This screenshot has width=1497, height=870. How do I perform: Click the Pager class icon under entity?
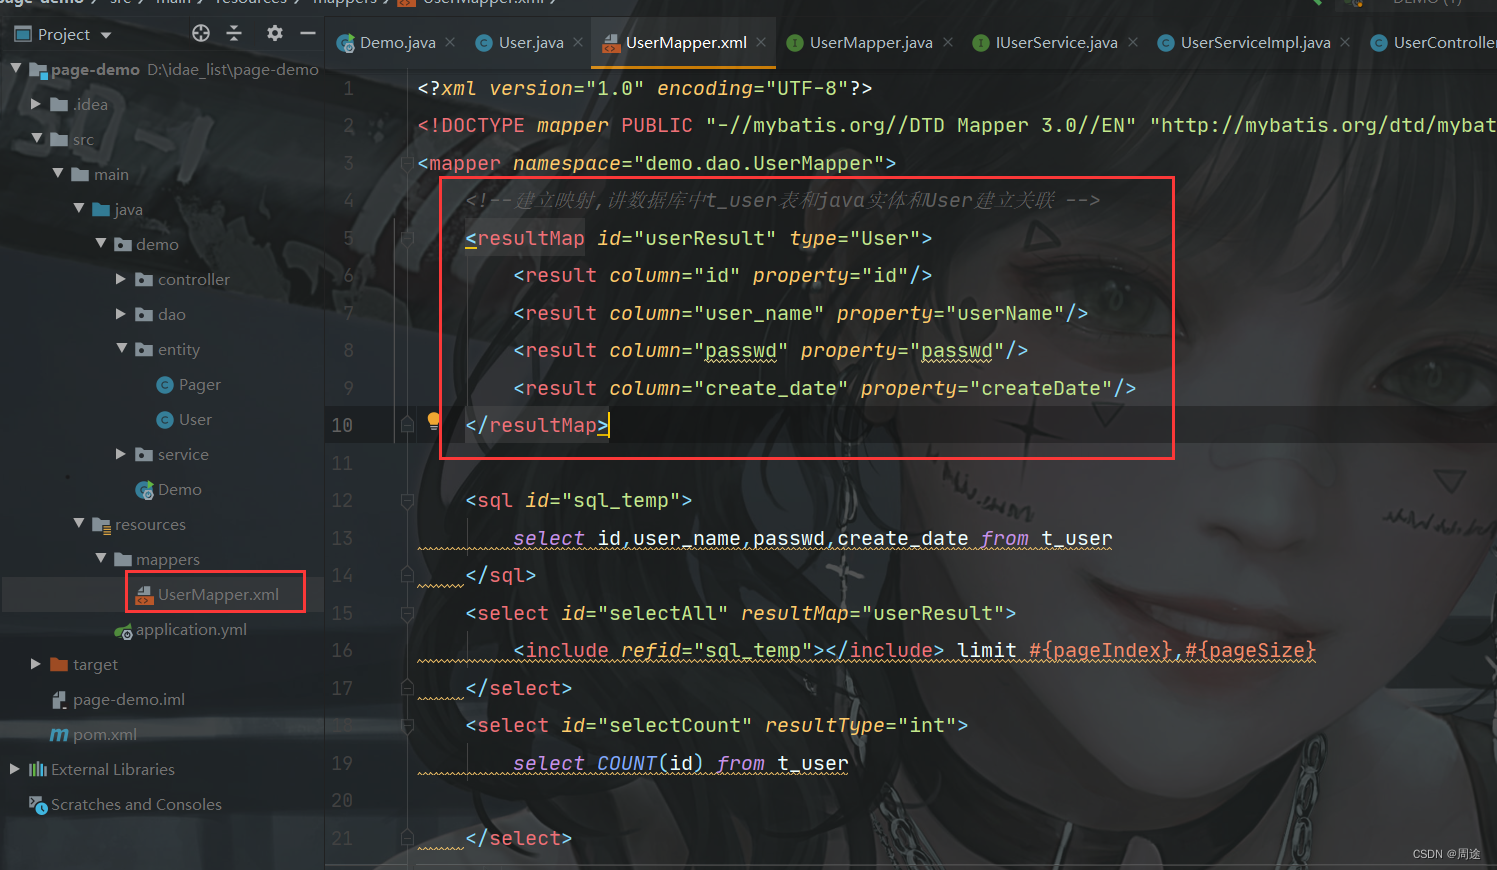pyautogui.click(x=165, y=384)
